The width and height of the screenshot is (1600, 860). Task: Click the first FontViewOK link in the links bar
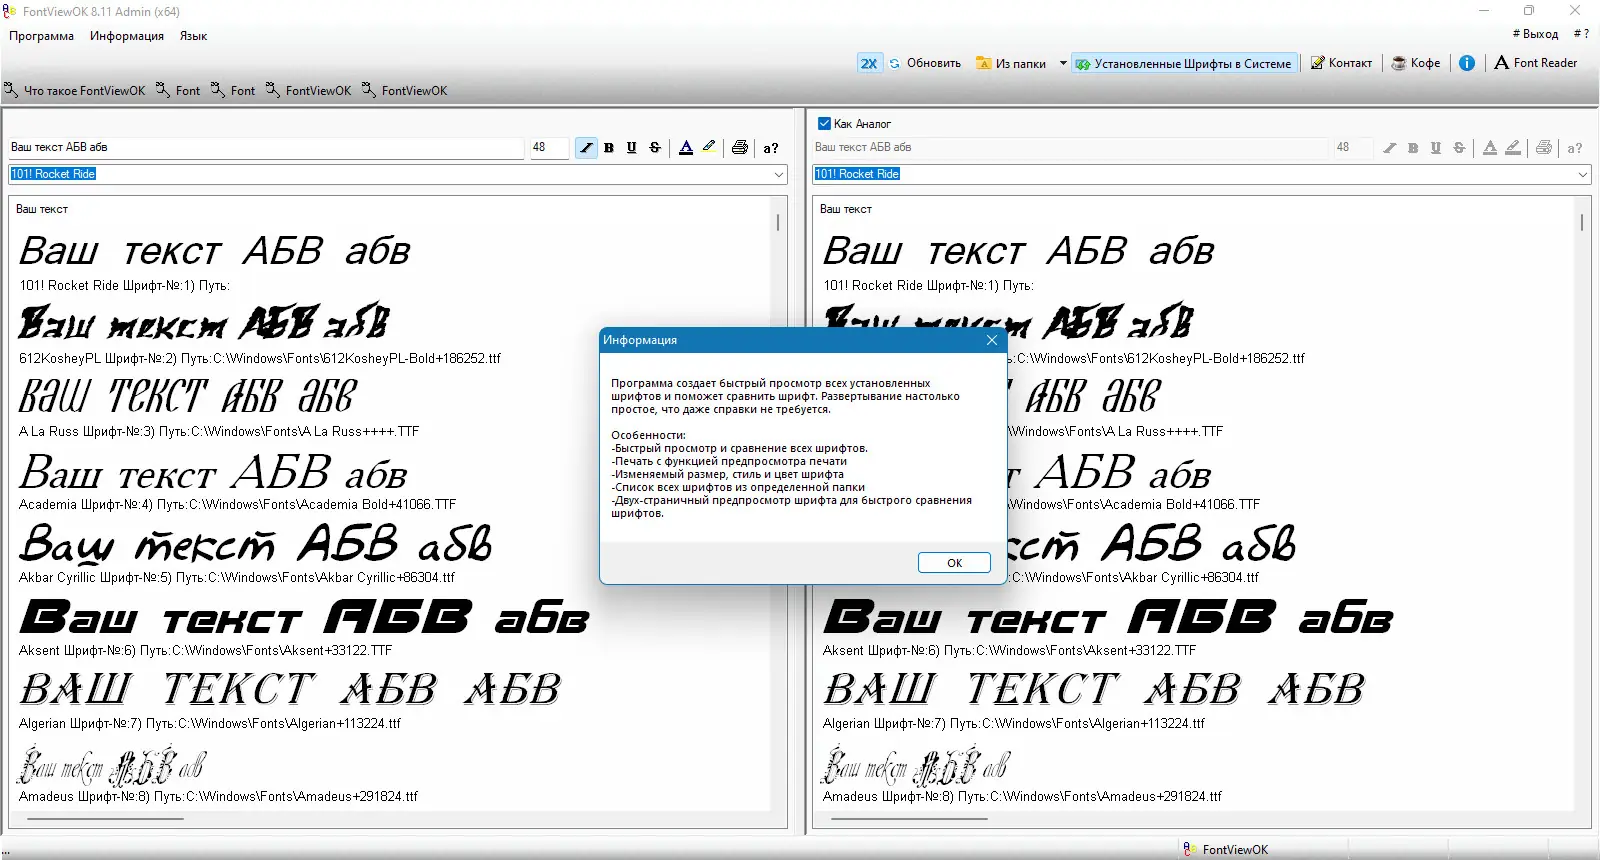(x=309, y=90)
